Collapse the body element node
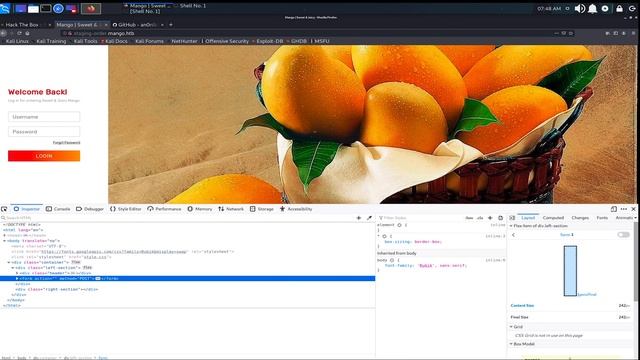This screenshot has width=640, height=360. [x=4, y=241]
